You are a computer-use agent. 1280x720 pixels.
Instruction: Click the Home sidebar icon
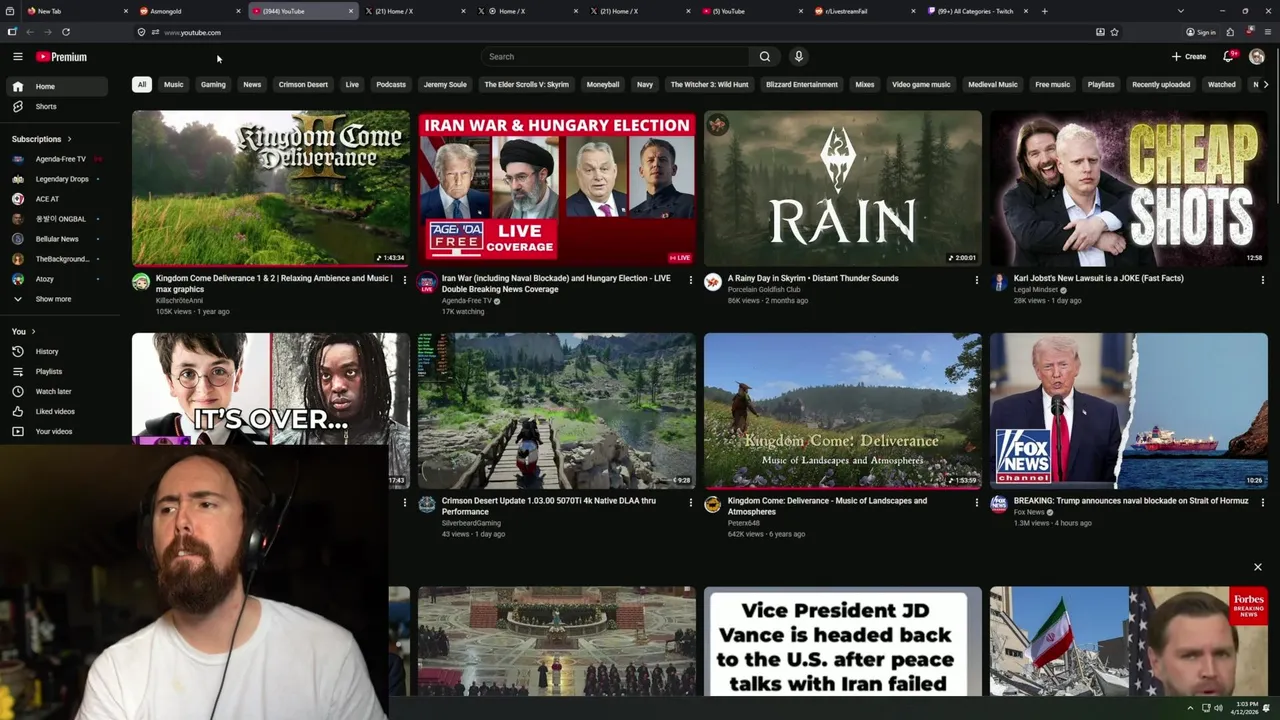(17, 87)
